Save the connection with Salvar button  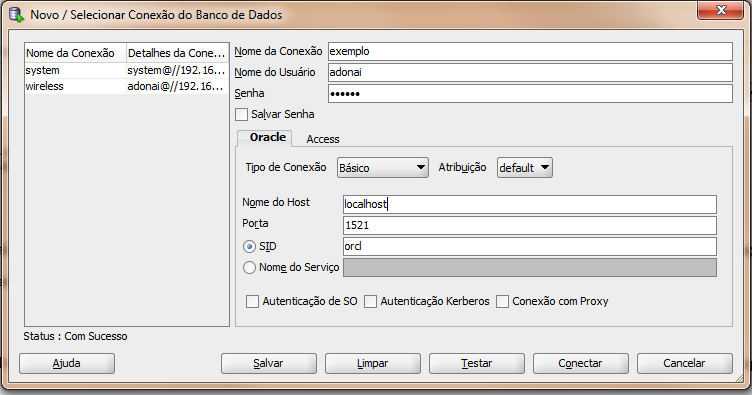pyautogui.click(x=269, y=363)
